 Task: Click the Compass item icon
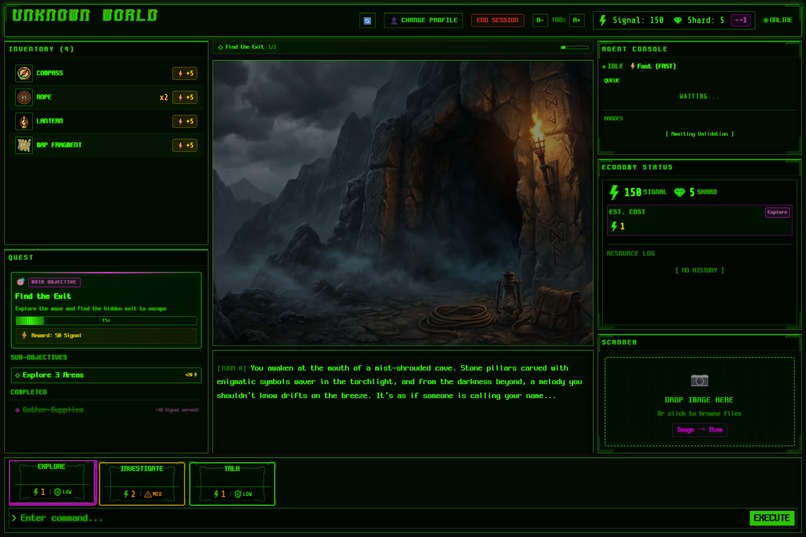(24, 73)
